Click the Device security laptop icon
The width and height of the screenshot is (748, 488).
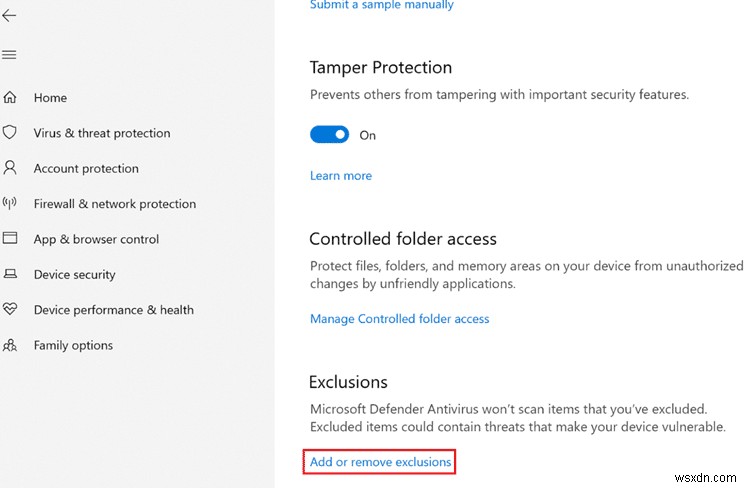10,274
